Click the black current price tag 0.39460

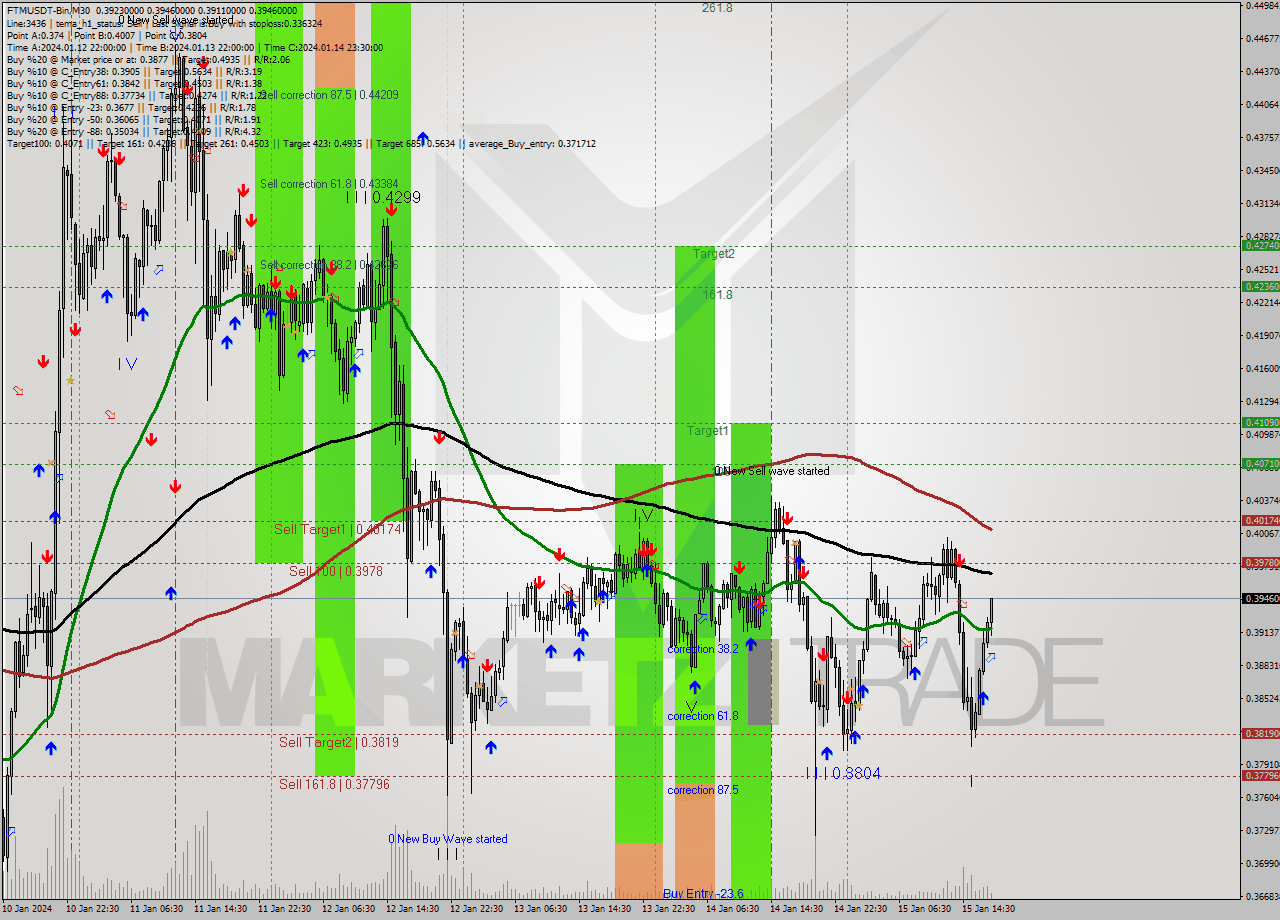(1260, 598)
